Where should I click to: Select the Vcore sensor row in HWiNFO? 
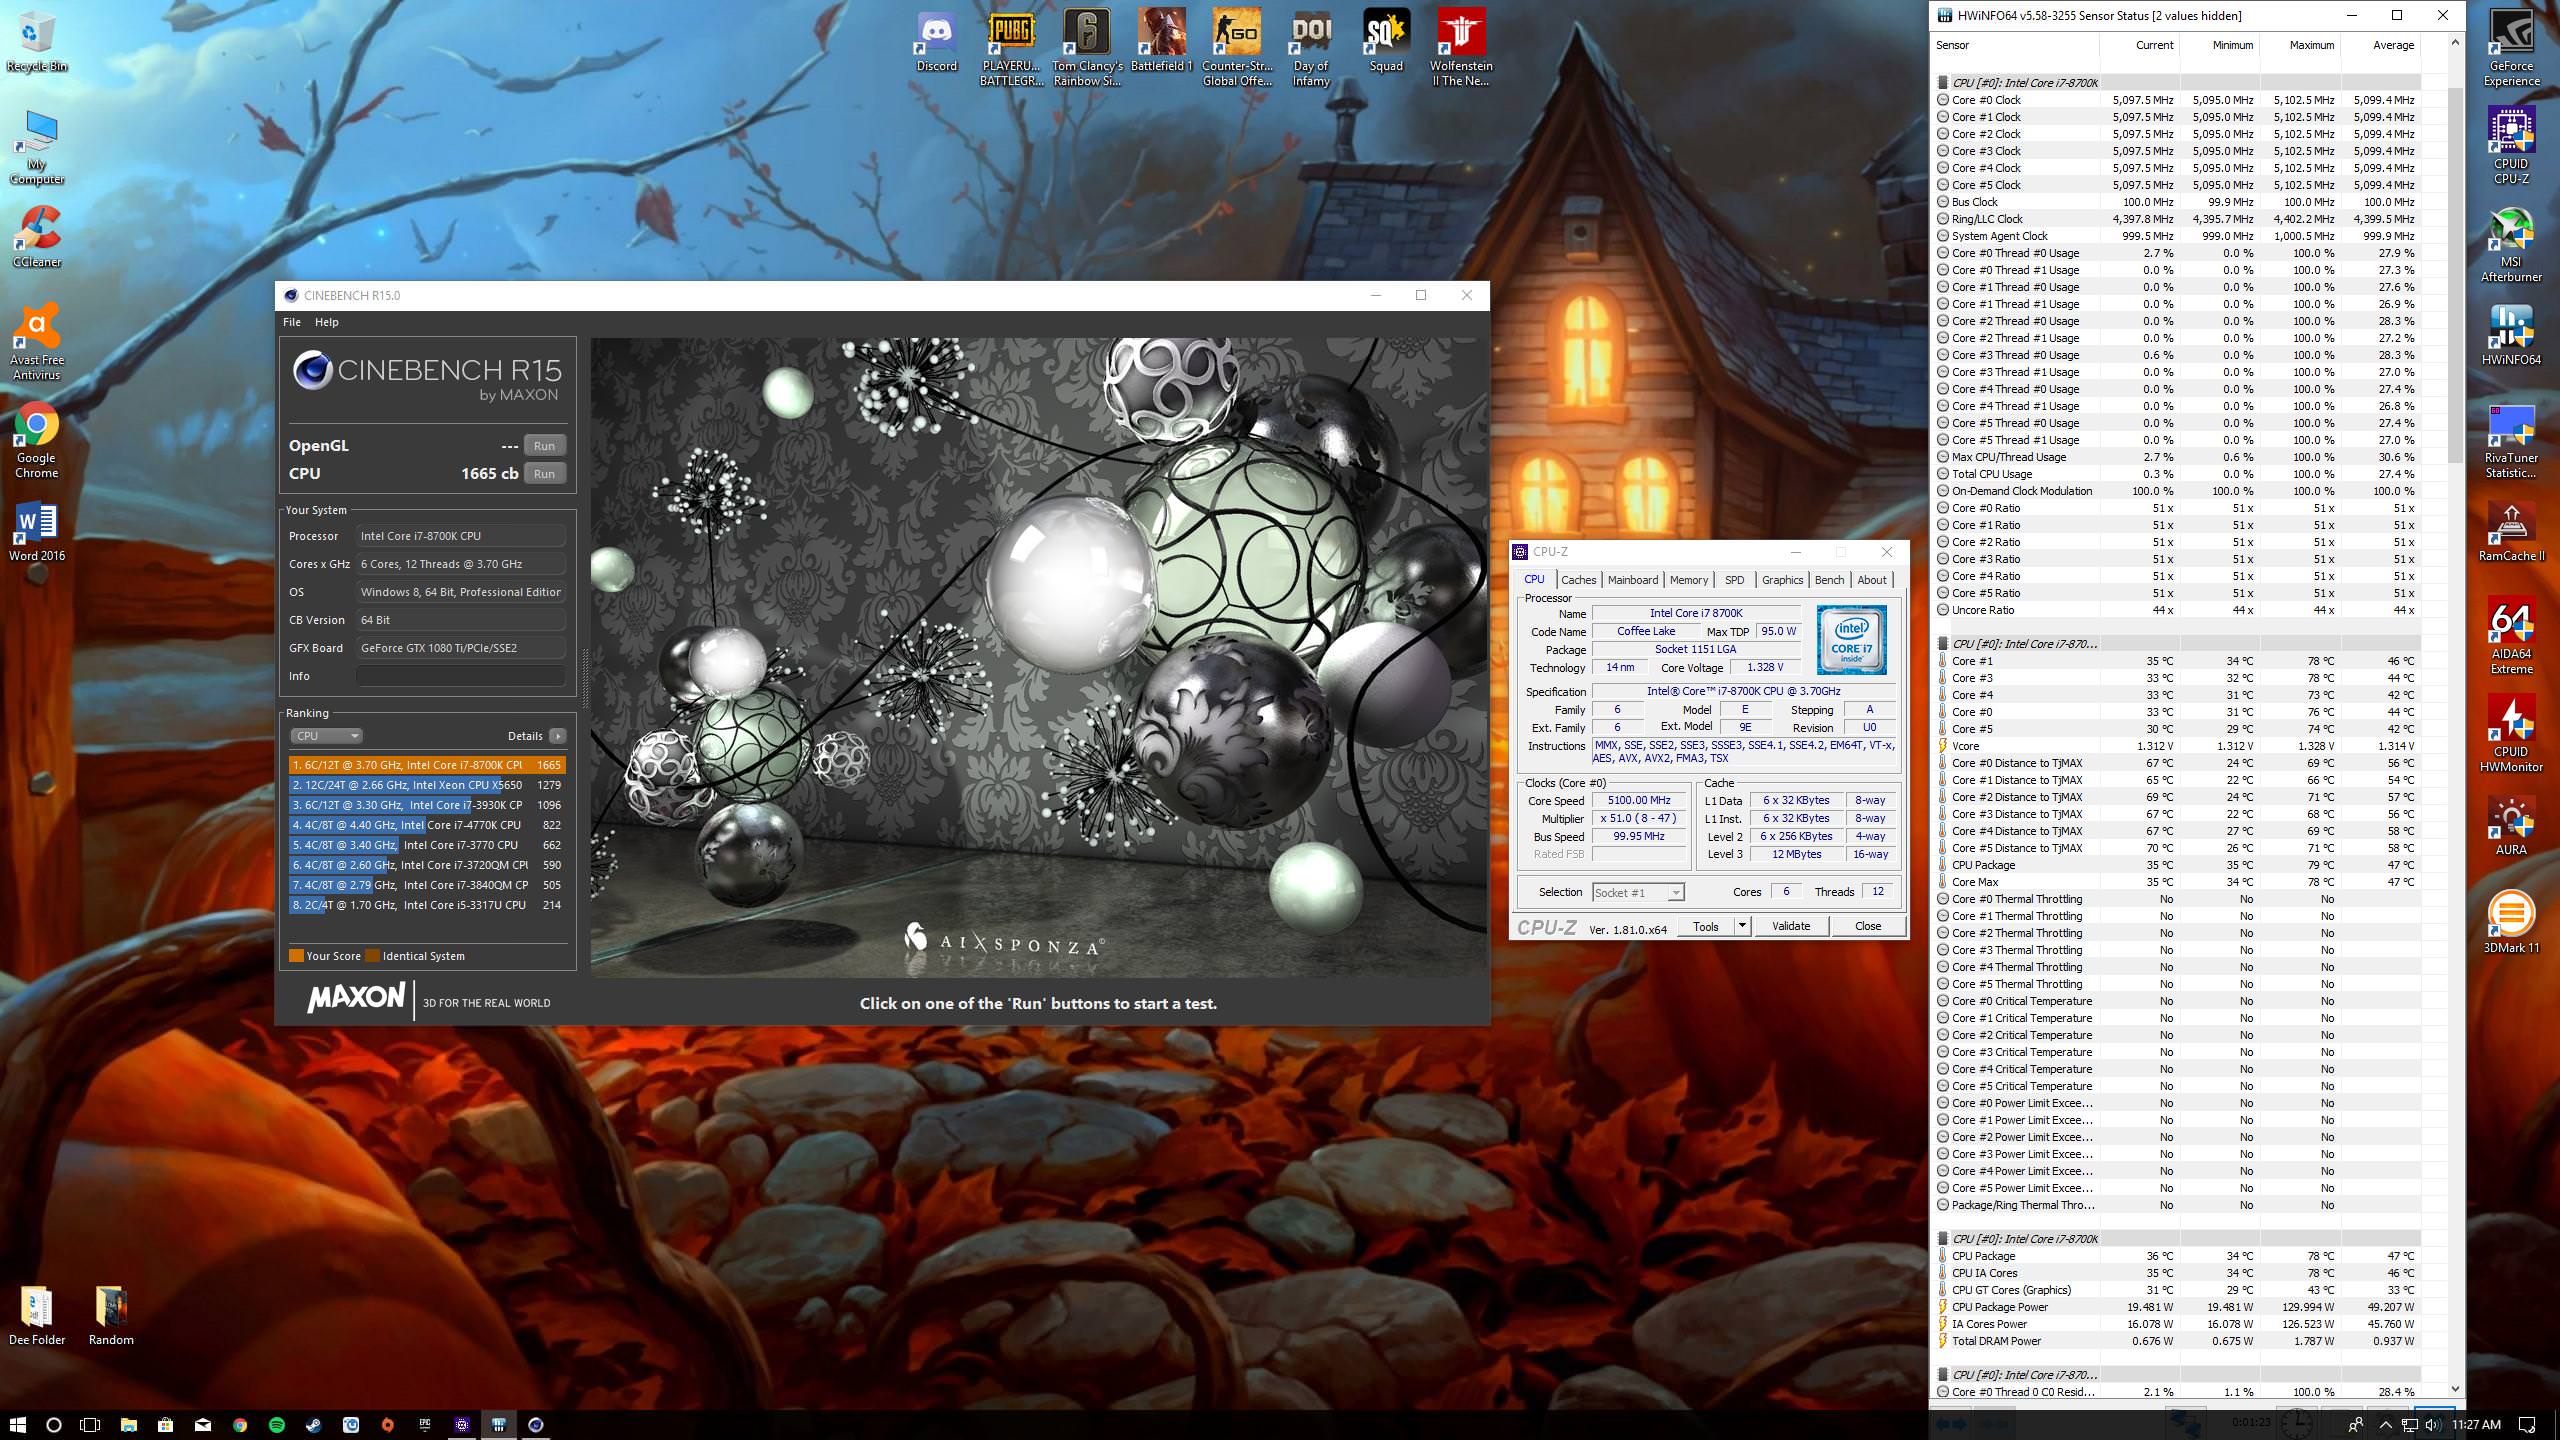(2178, 746)
